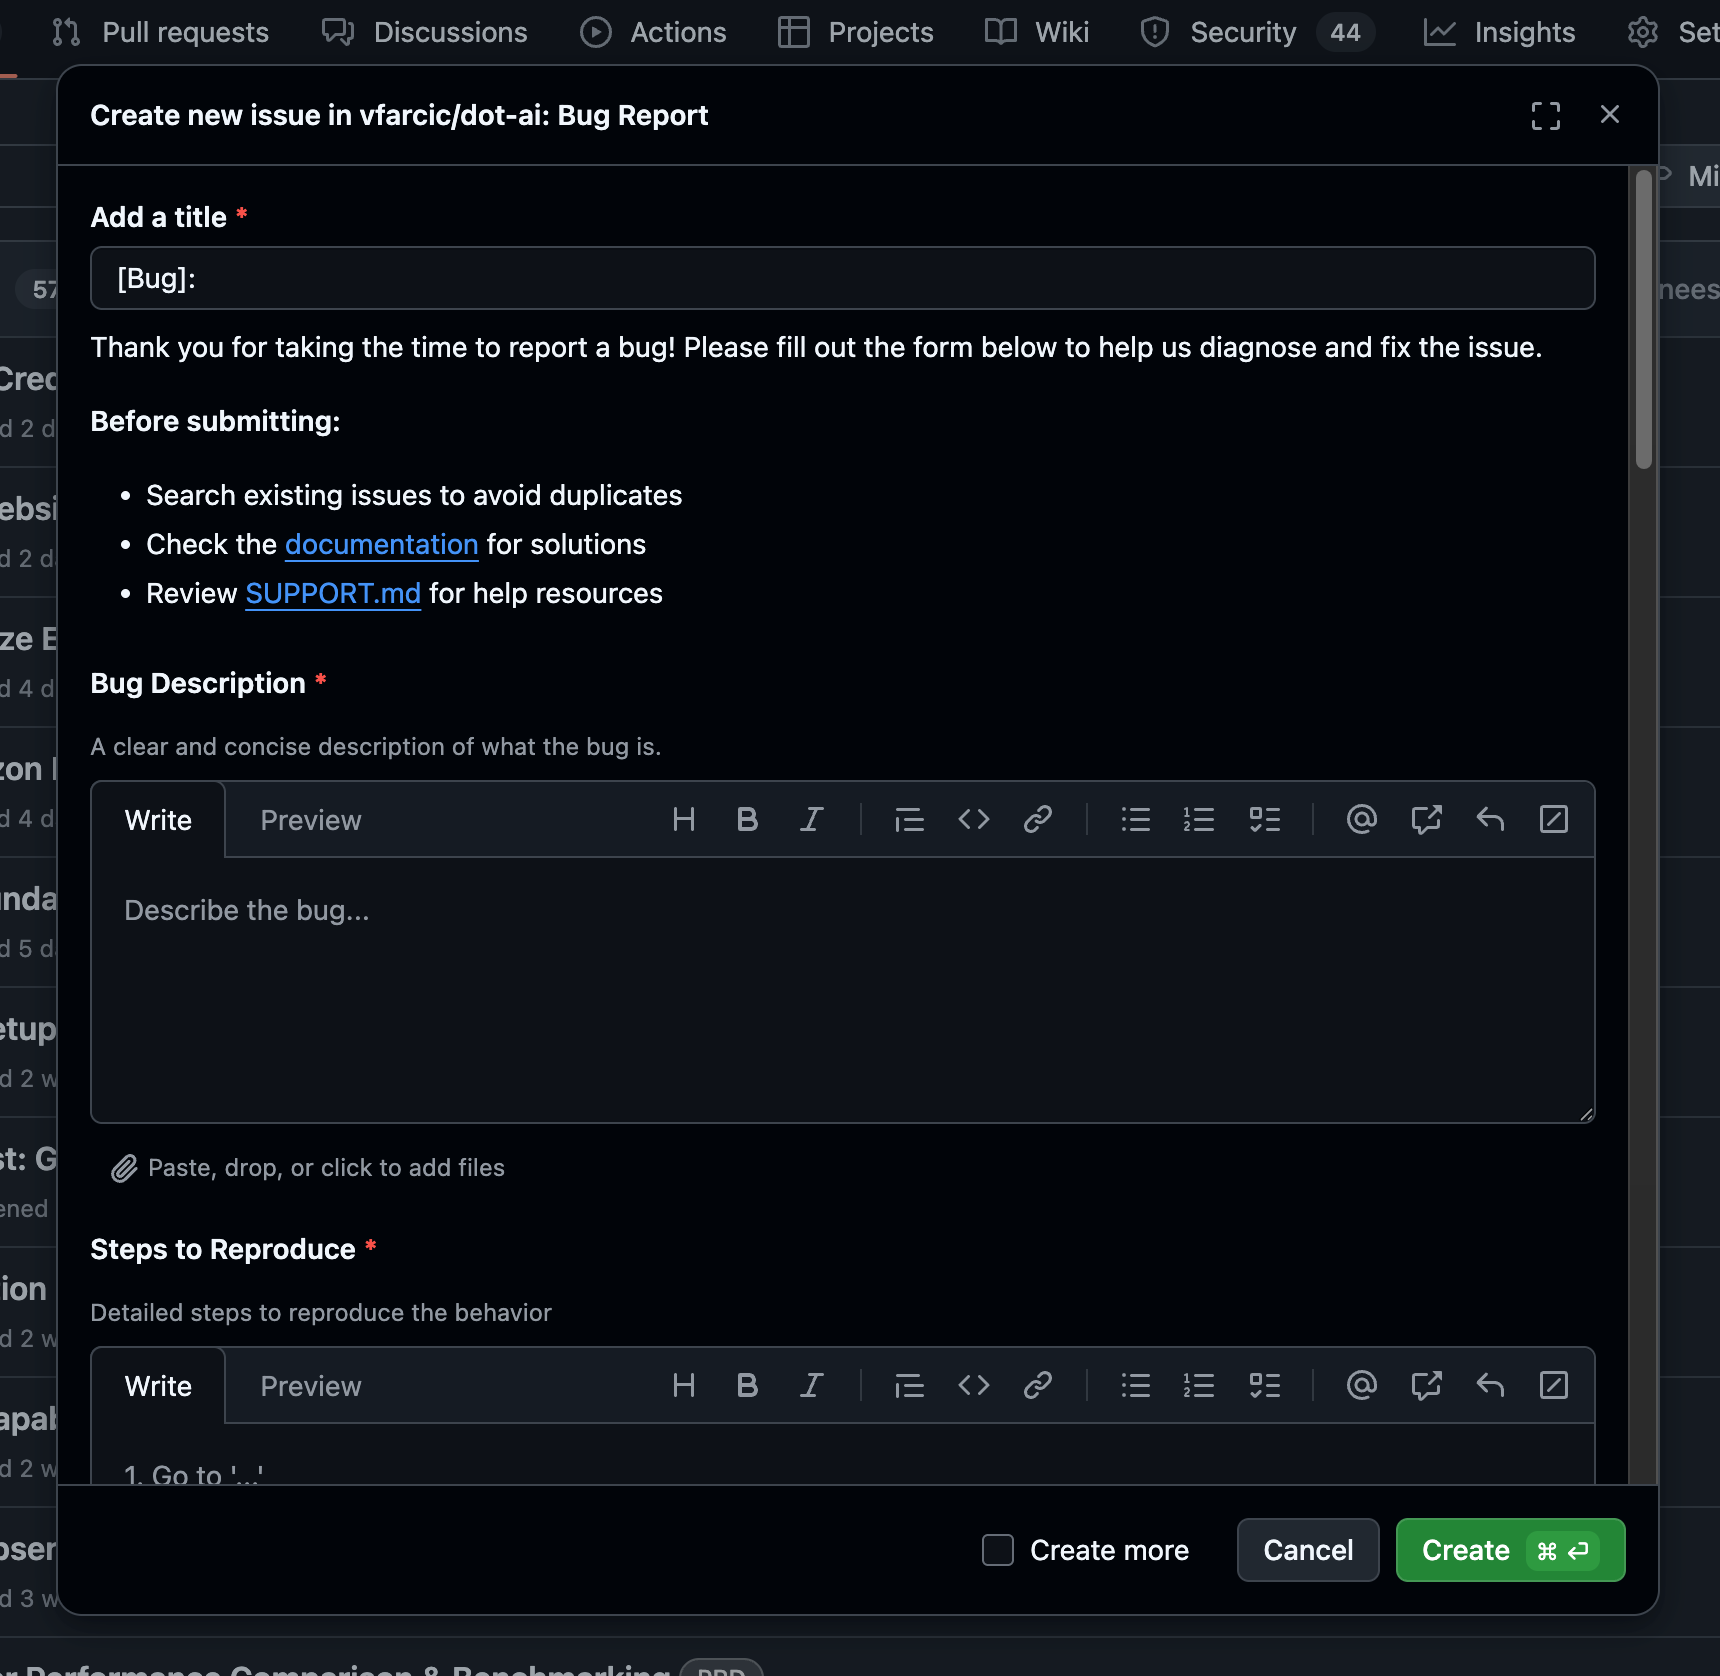Insert saved reply in Steps to Reproduce editor

click(x=1490, y=1386)
